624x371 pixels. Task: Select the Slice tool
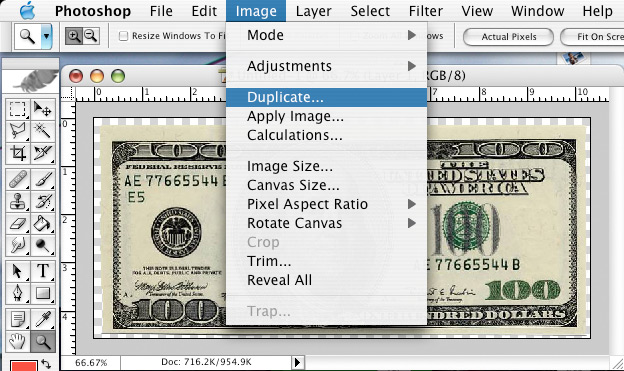[x=43, y=153]
